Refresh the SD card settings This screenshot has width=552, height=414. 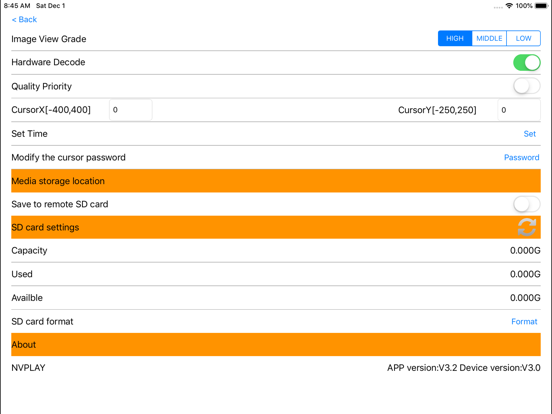pos(527,227)
